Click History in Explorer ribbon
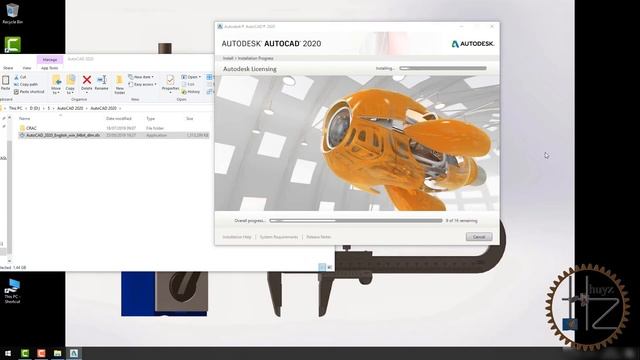Image resolution: width=640 pixels, height=360 pixels. (x=191, y=92)
